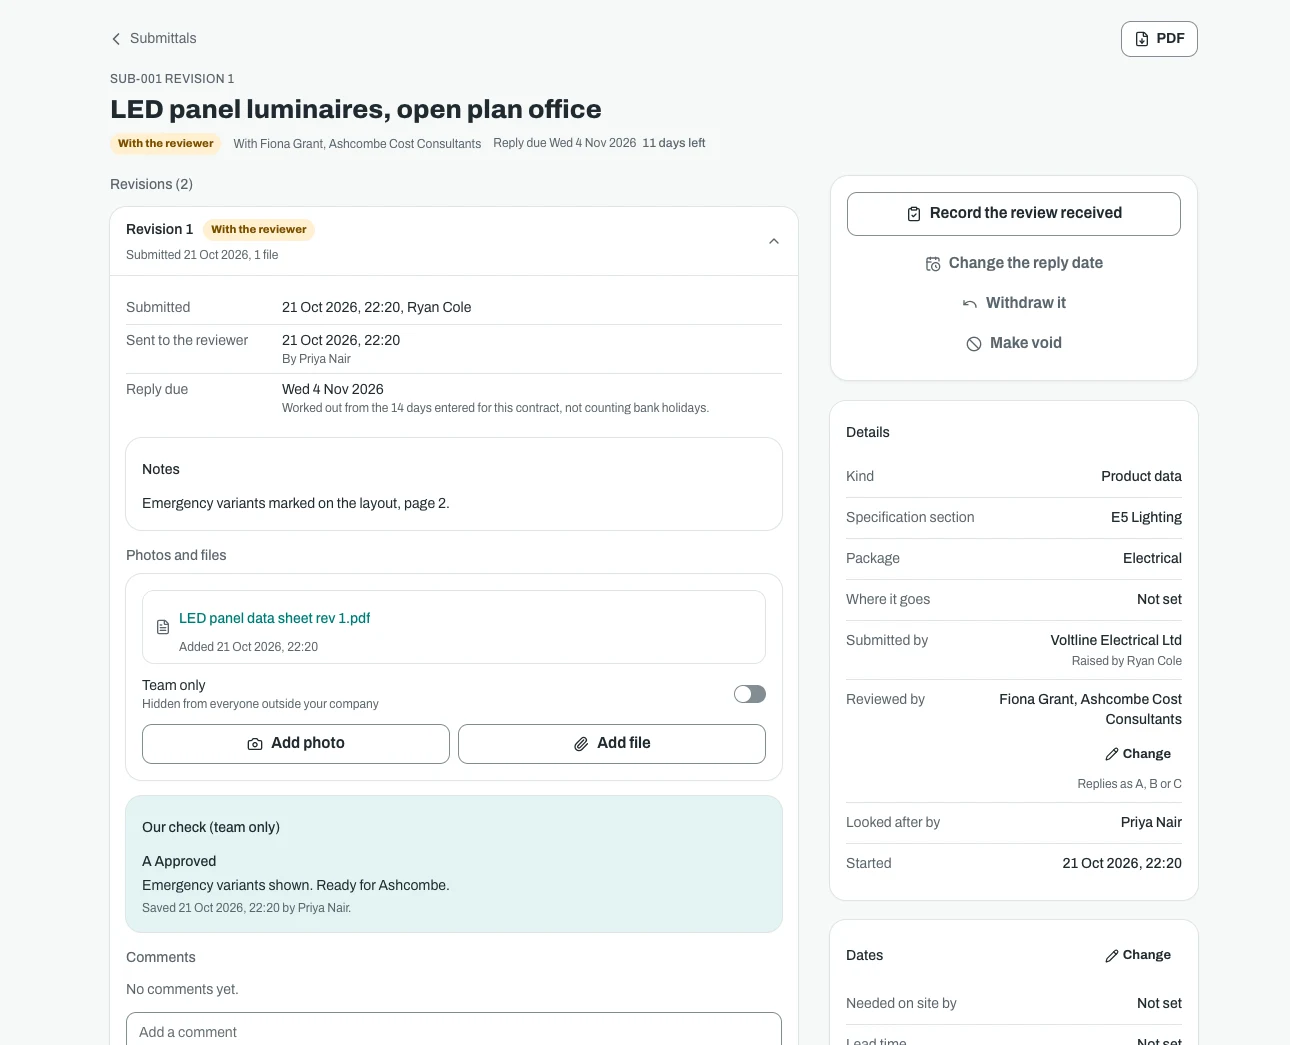Image resolution: width=1290 pixels, height=1045 pixels.
Task: Toggle the Team only switch
Action: pos(750,694)
